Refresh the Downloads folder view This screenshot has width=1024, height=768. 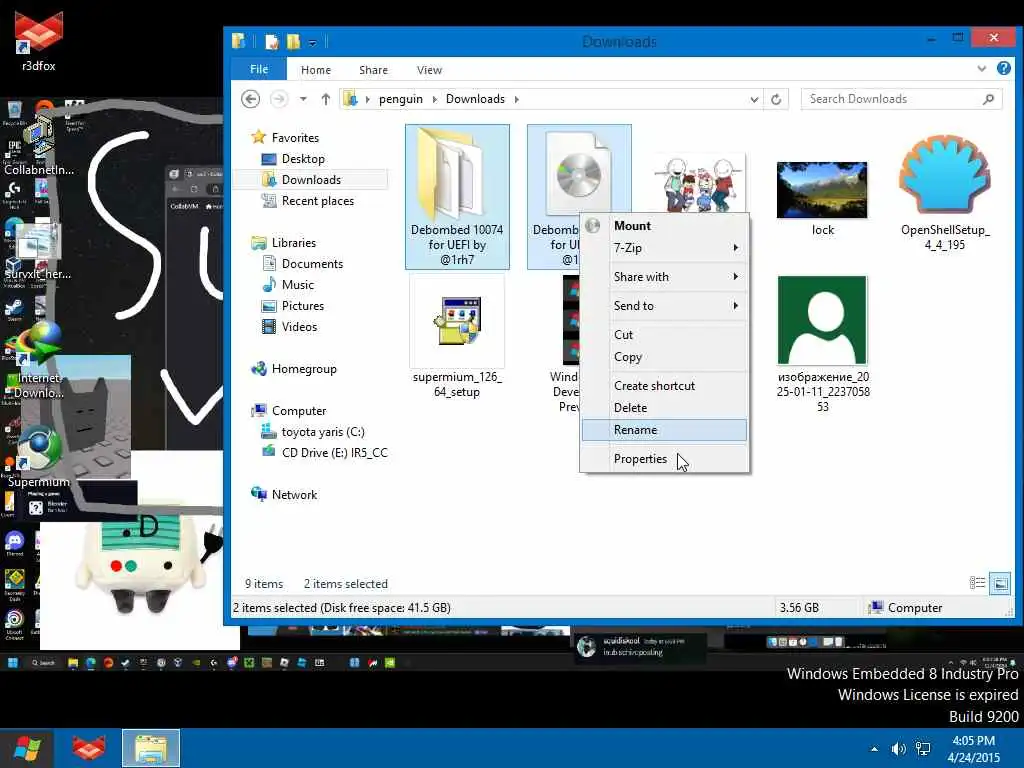[776, 99]
